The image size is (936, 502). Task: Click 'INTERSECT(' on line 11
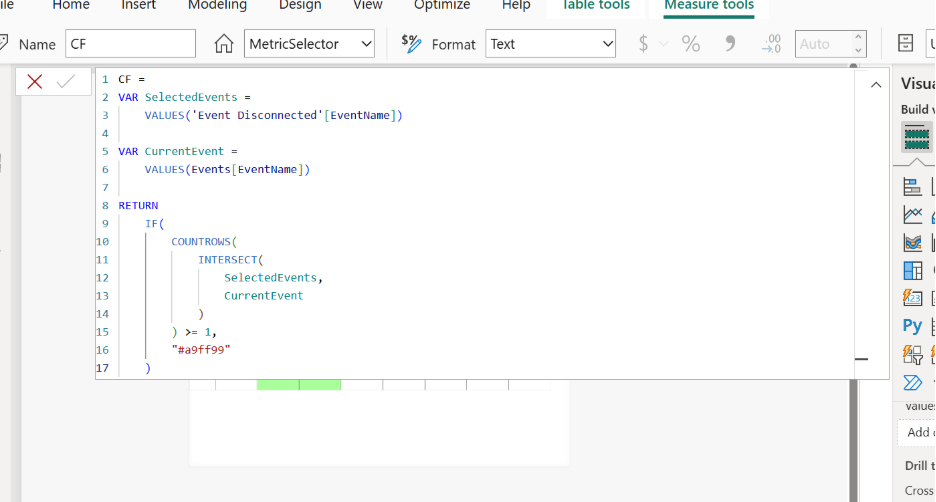(x=231, y=260)
